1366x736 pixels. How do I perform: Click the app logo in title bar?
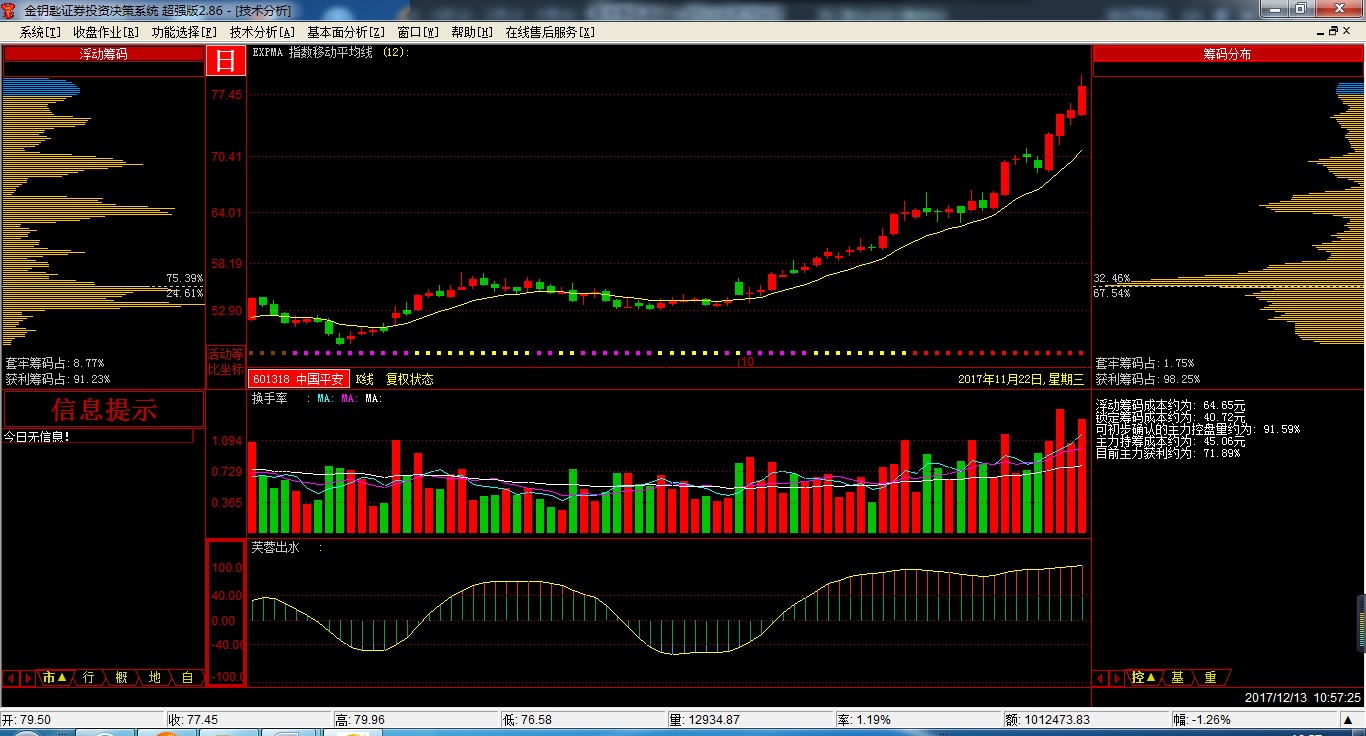click(x=10, y=10)
